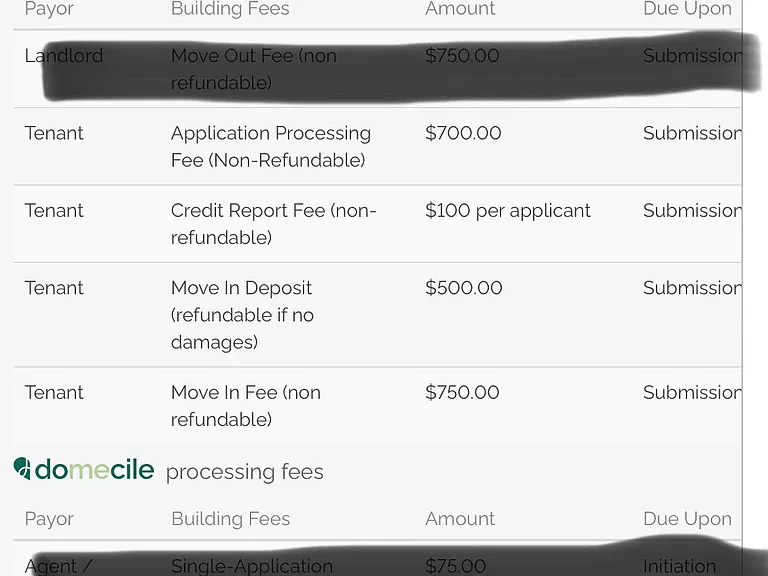
Task: Click the redacted Move Out Fee text
Action: (x=254, y=69)
